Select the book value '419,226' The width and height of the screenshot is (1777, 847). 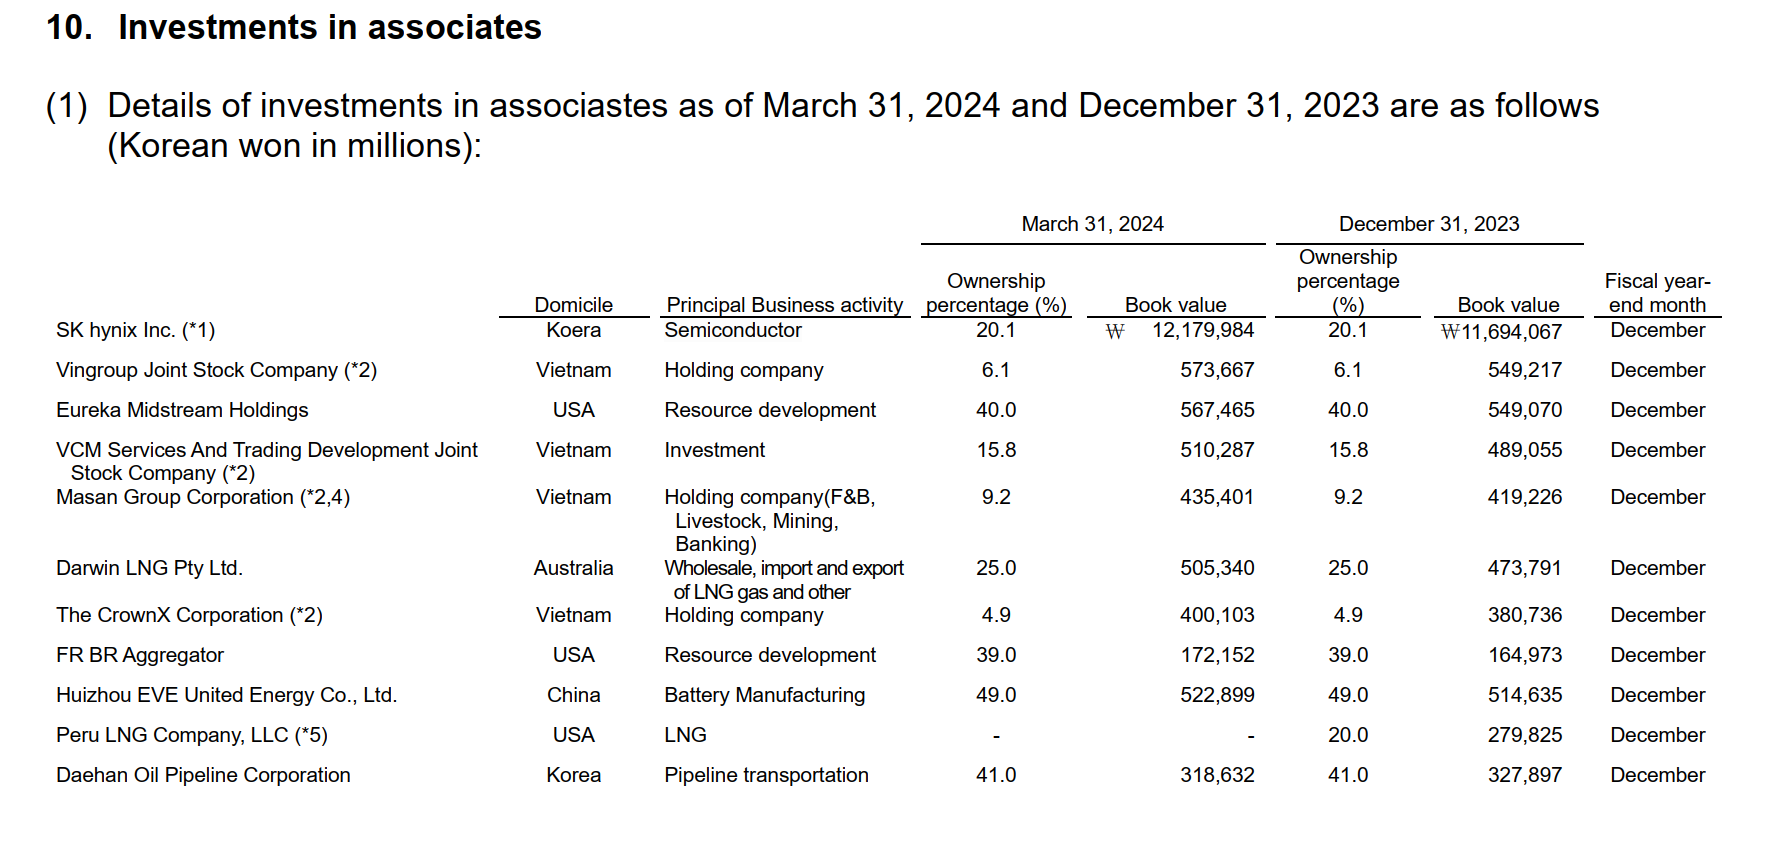click(1525, 497)
